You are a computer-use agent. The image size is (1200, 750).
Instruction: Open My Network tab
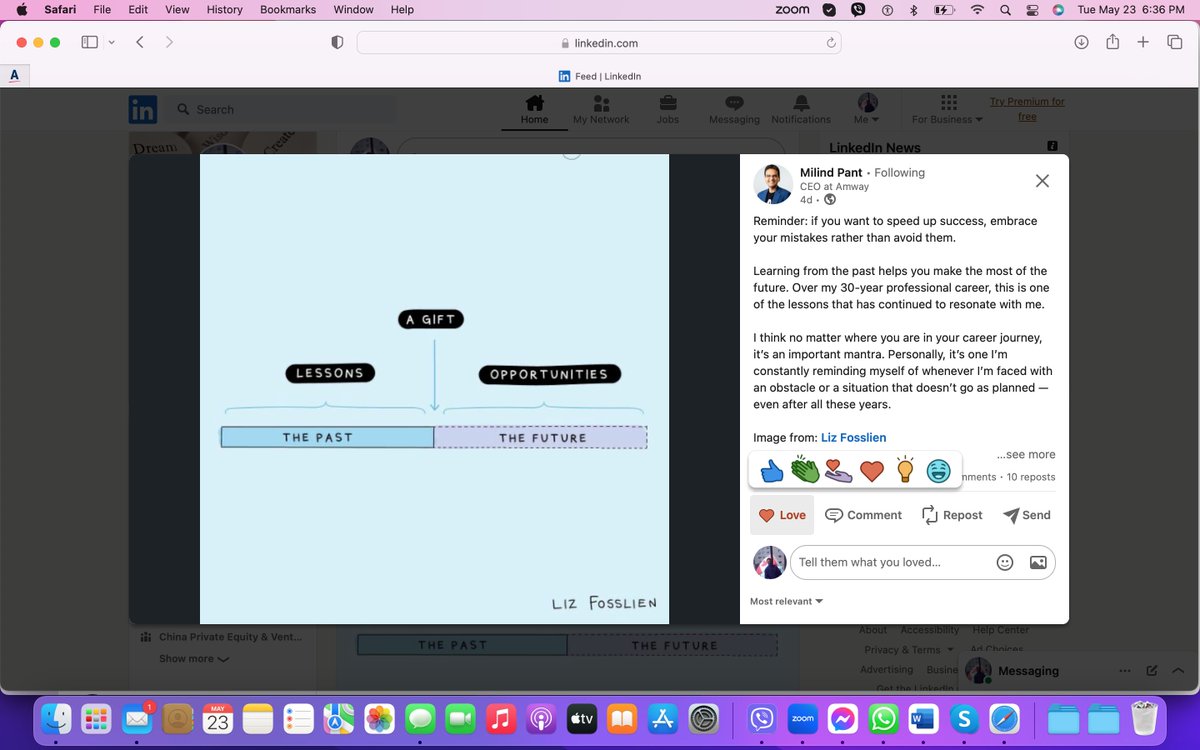coord(601,110)
